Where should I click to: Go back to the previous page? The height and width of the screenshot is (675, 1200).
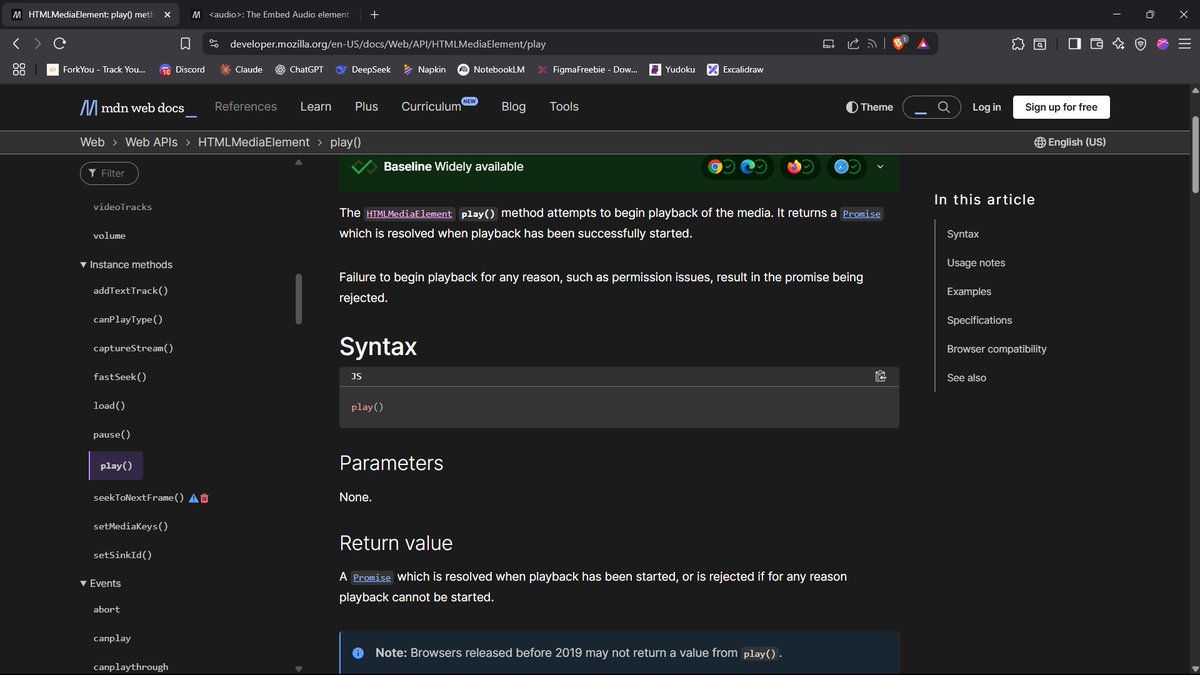[x=16, y=44]
